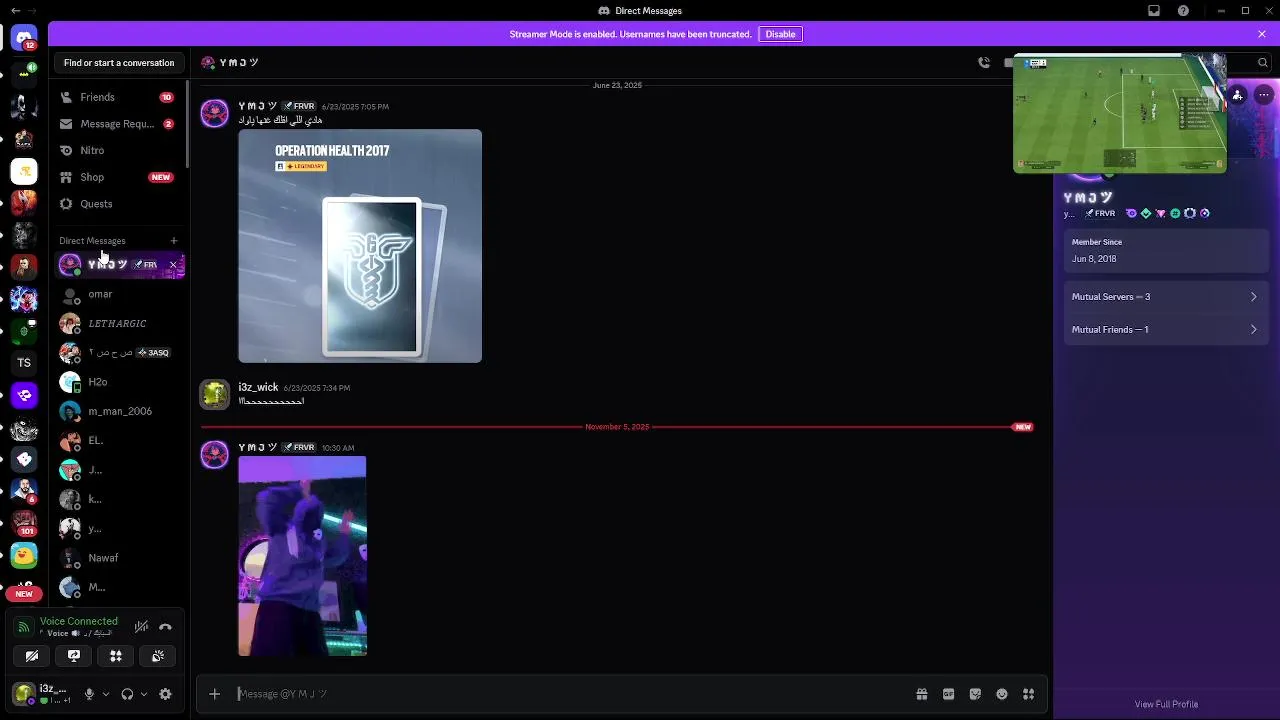Dismiss the Streamer Mode banner
Screen dimensions: 1280x720
[1262, 34]
